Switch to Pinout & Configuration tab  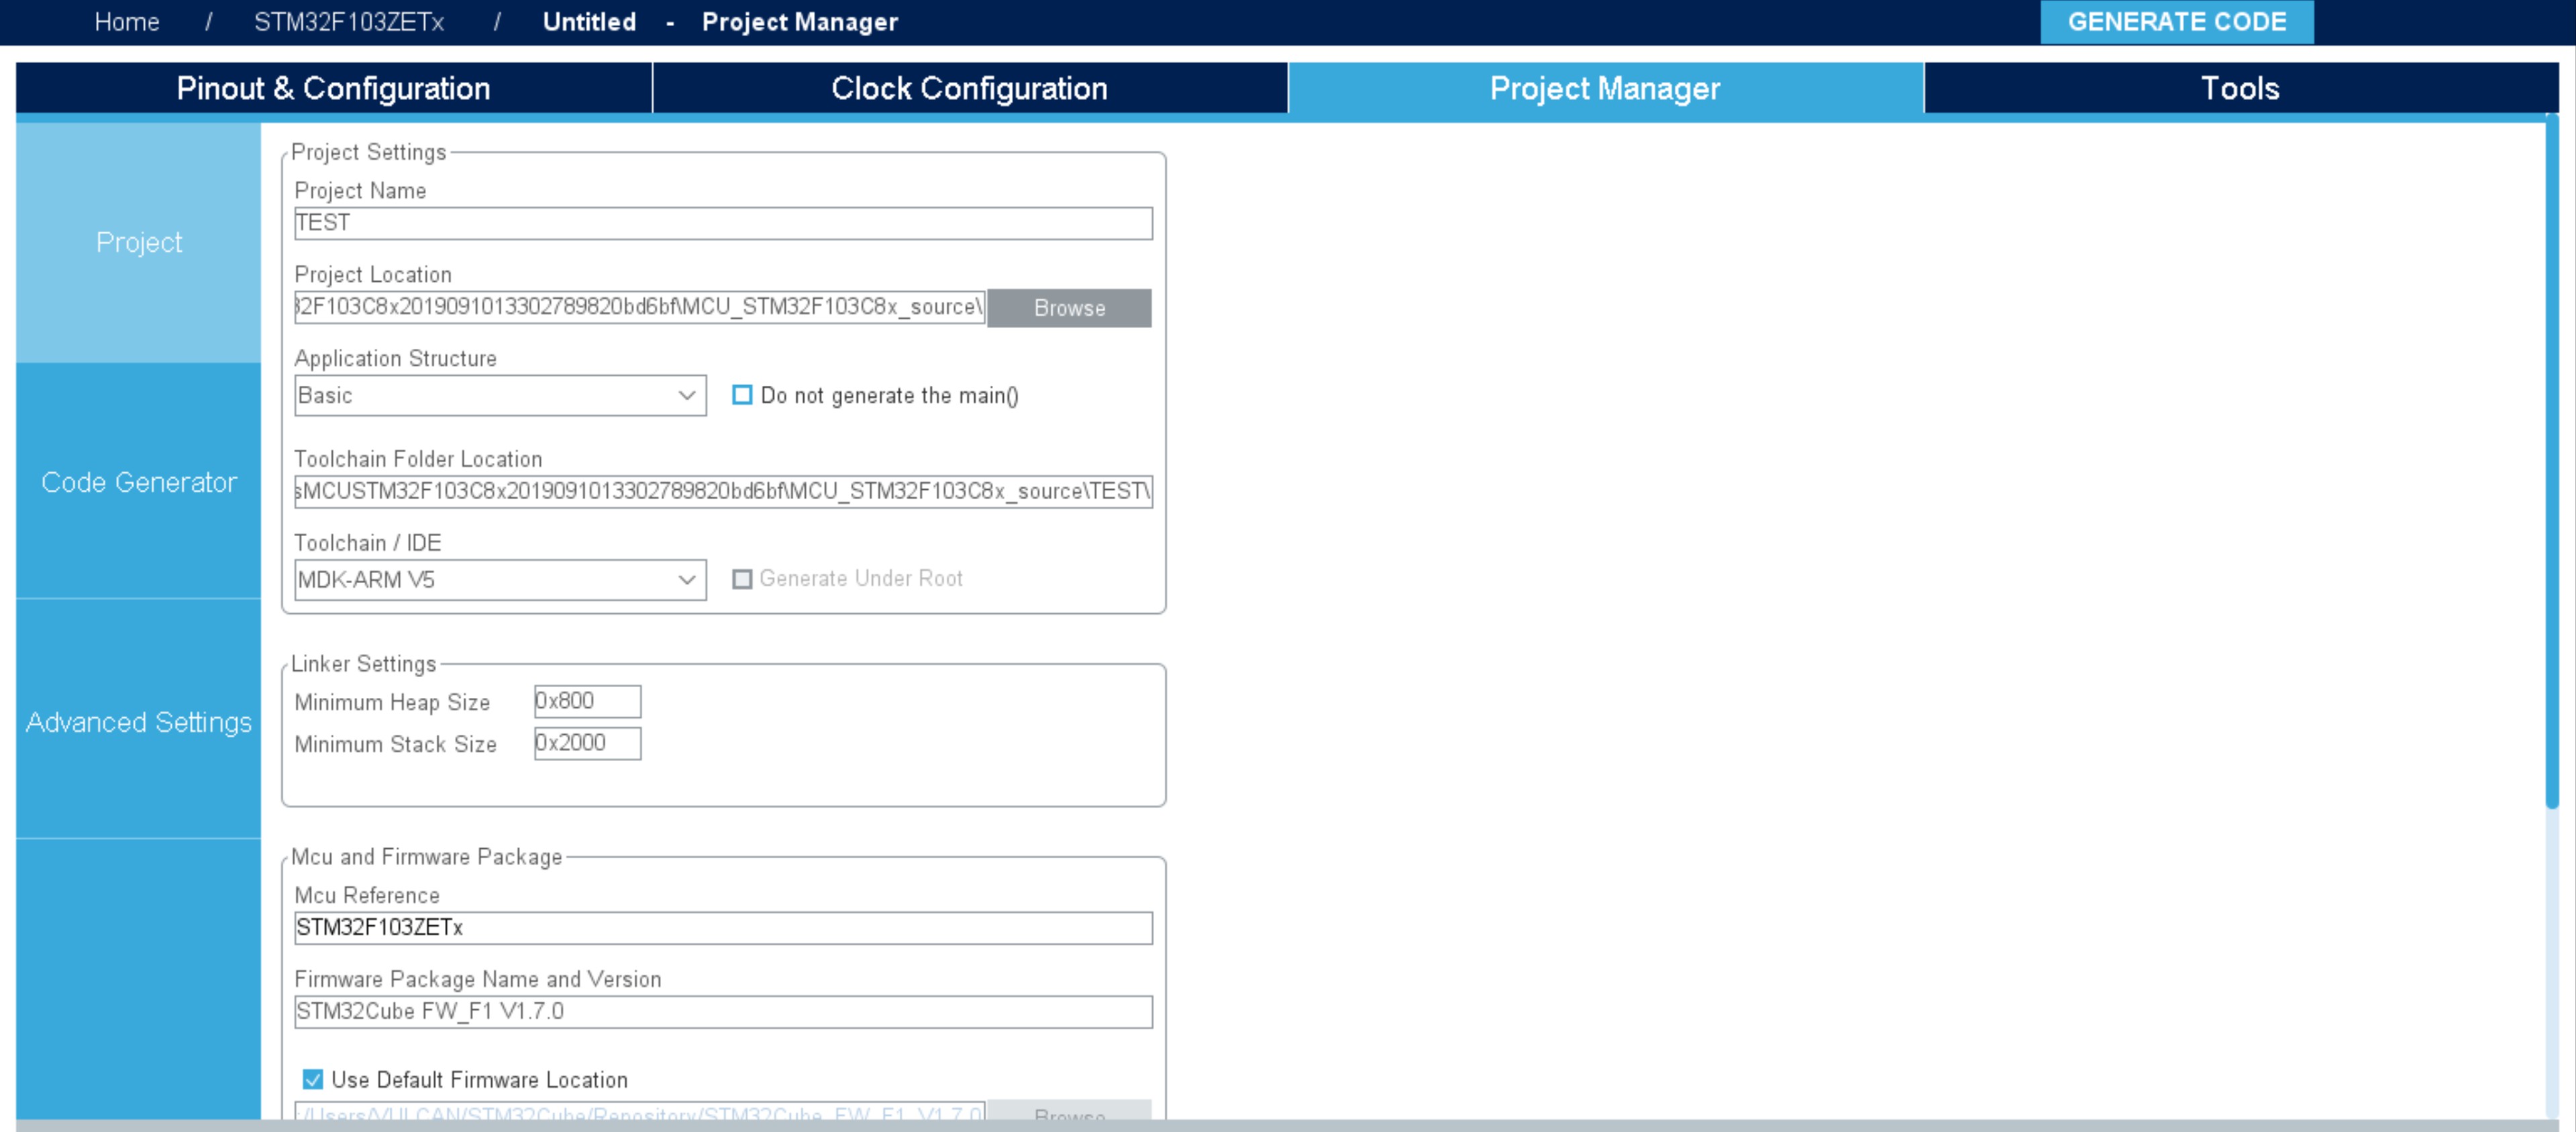coord(333,88)
